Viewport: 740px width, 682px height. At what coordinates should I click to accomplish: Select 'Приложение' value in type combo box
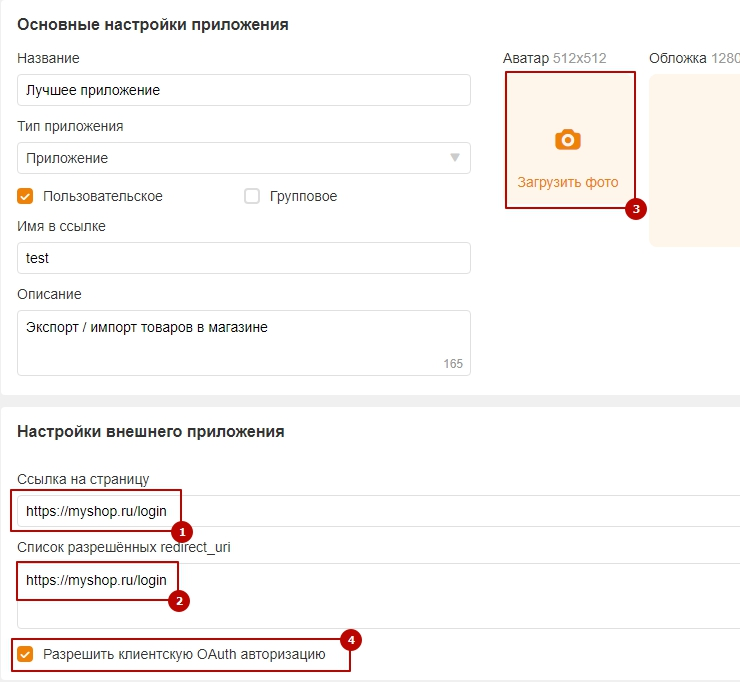pyautogui.click(x=67, y=158)
